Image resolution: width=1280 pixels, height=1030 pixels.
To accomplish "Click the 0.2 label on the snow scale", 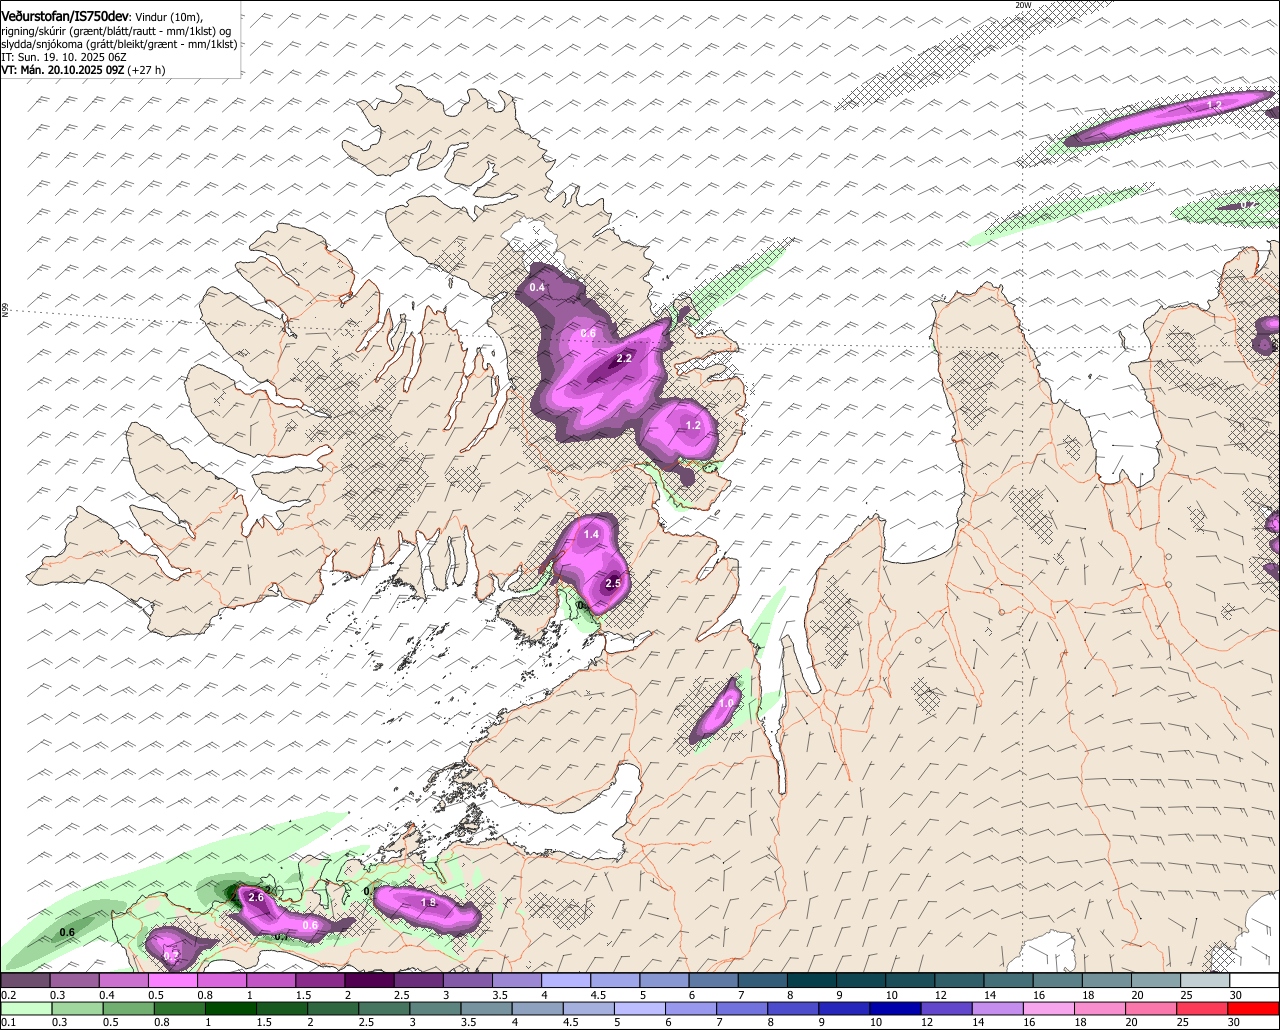I will tap(9, 996).
